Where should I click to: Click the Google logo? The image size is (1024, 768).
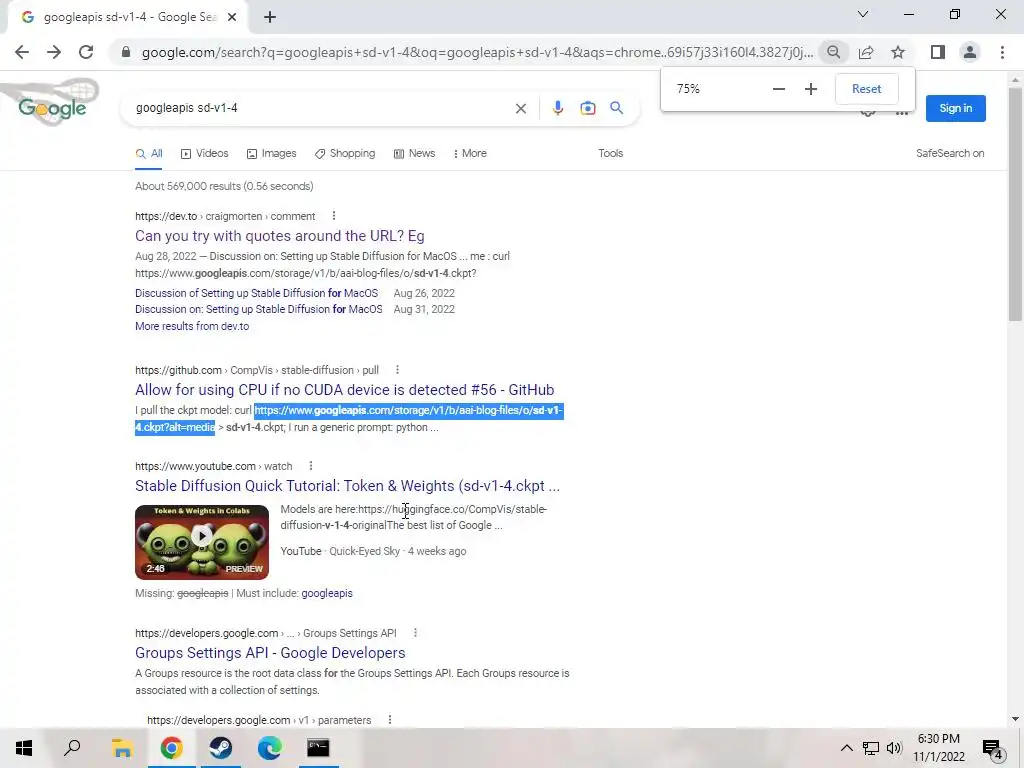tap(52, 108)
